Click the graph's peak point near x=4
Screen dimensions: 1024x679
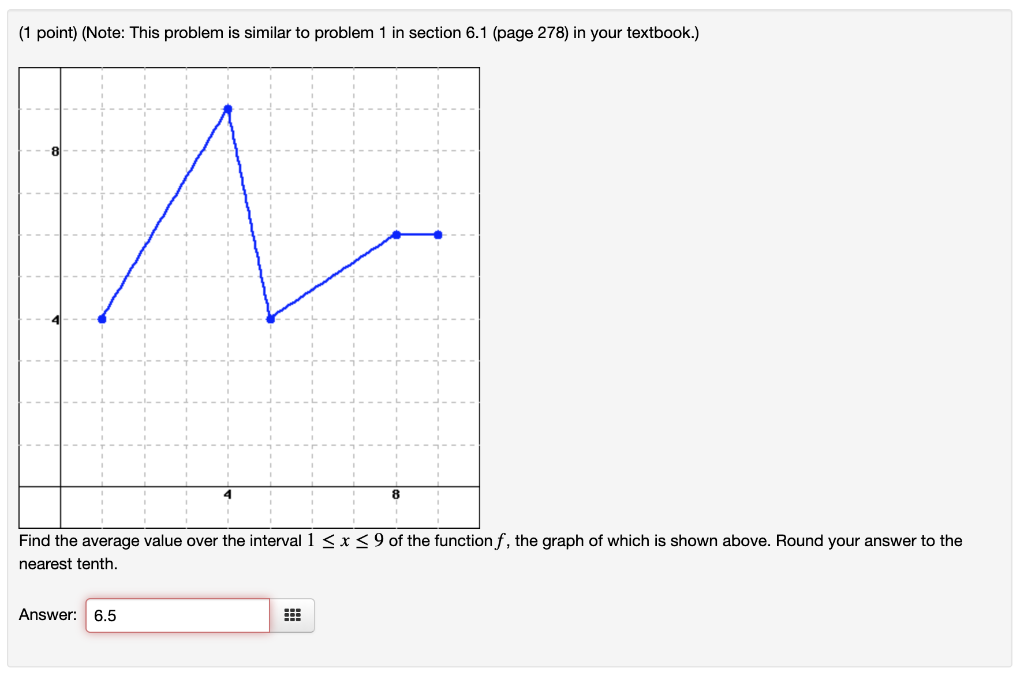pyautogui.click(x=228, y=108)
